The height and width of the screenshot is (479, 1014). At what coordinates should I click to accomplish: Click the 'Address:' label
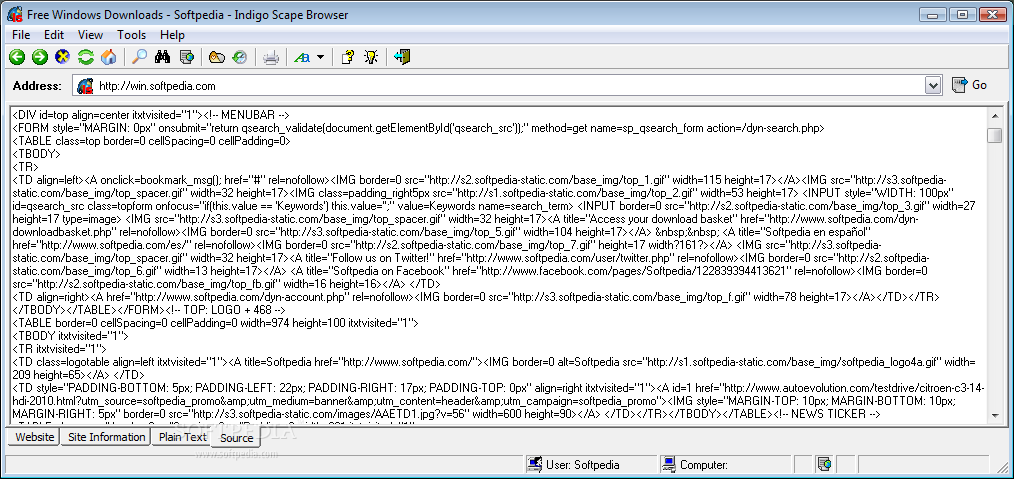(x=38, y=85)
